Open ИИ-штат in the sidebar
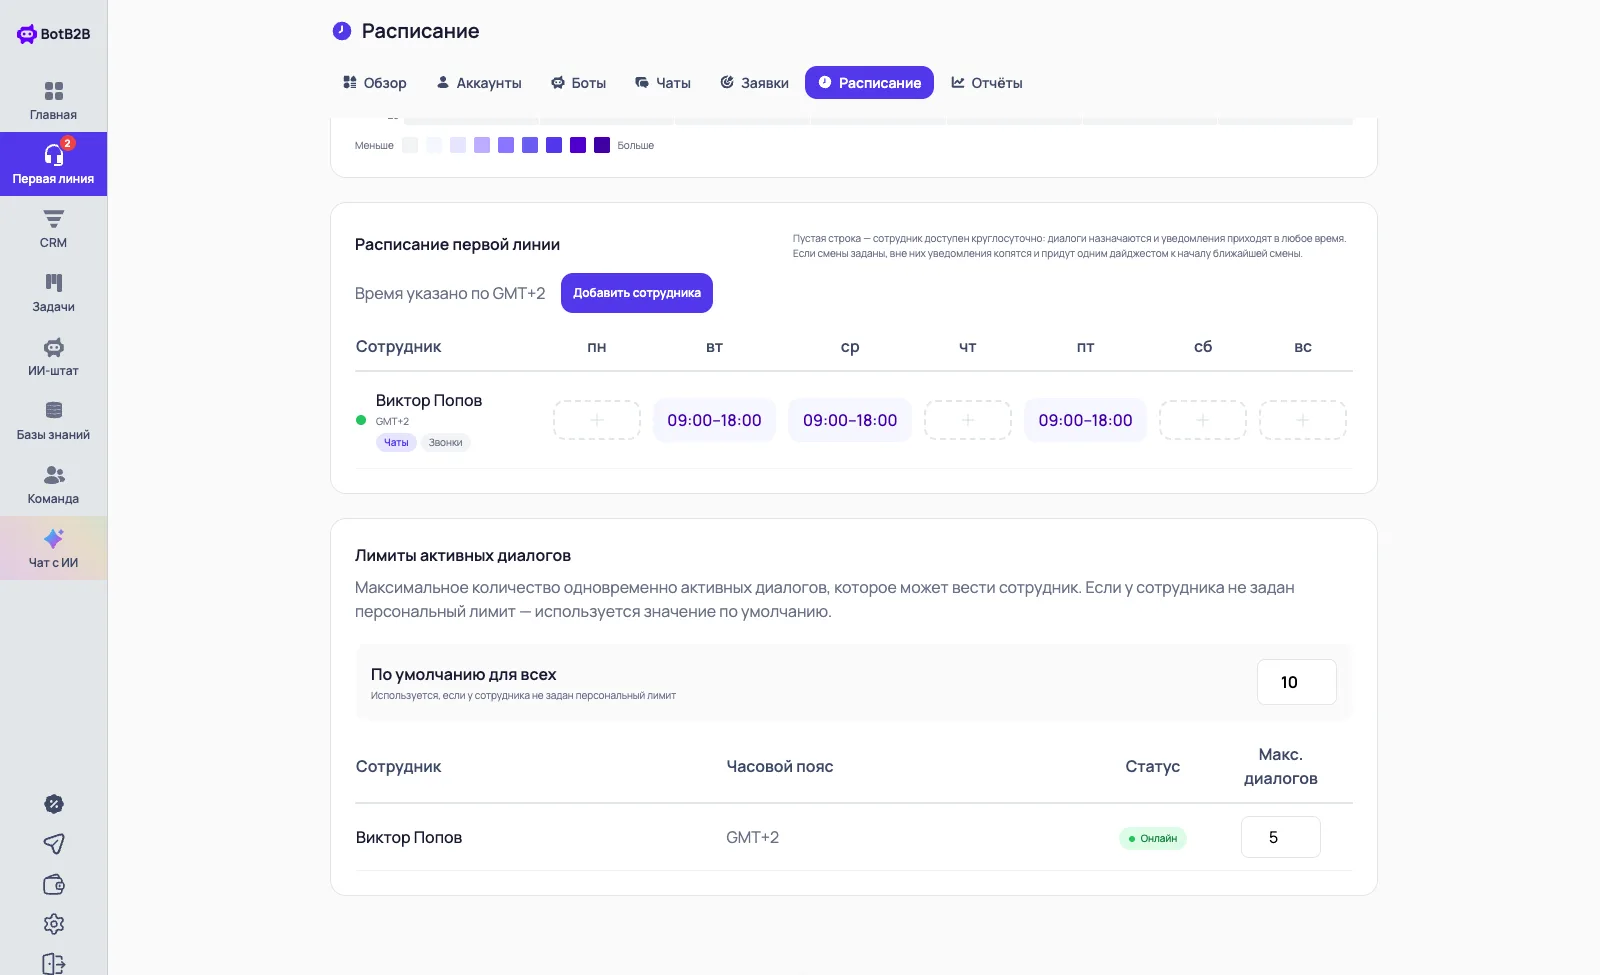Image resolution: width=1600 pixels, height=975 pixels. 54,357
